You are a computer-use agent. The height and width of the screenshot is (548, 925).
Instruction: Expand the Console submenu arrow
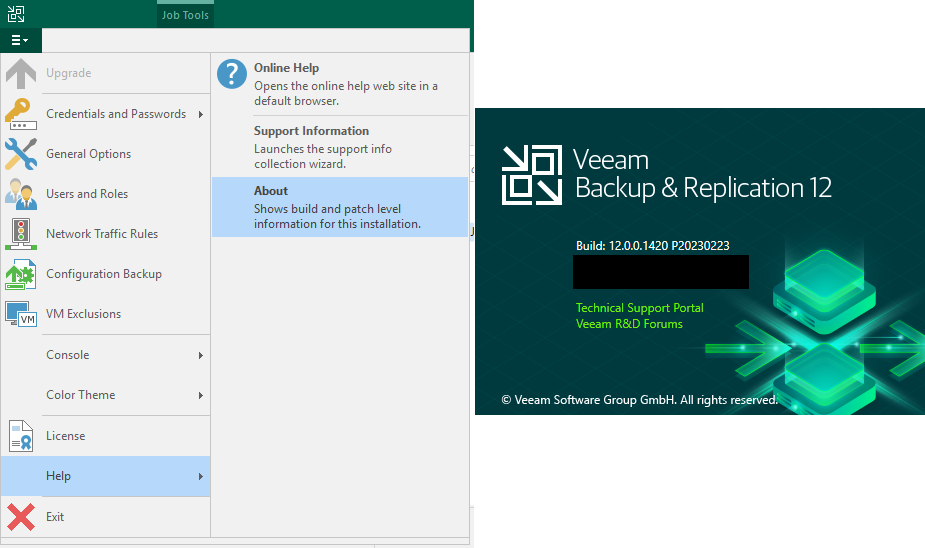click(201, 355)
